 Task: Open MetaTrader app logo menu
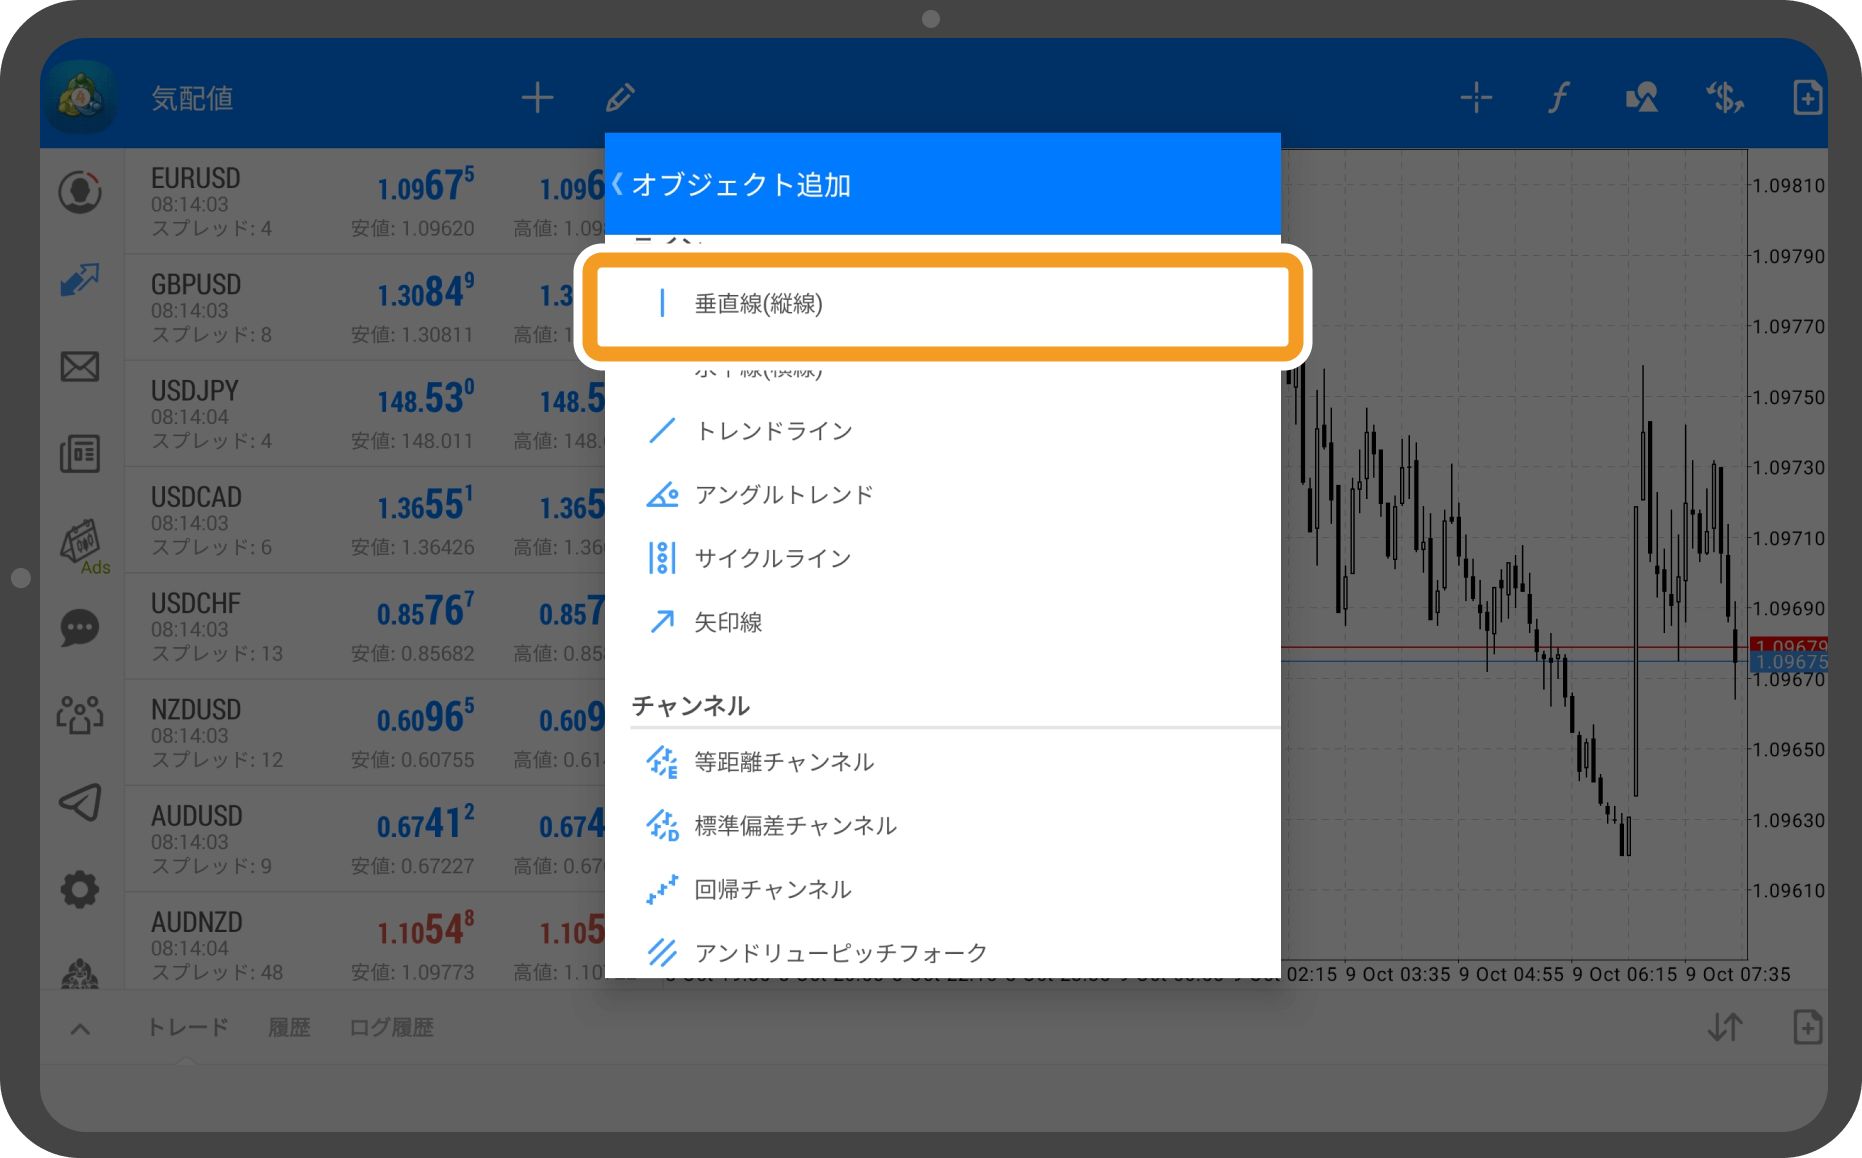tap(82, 97)
